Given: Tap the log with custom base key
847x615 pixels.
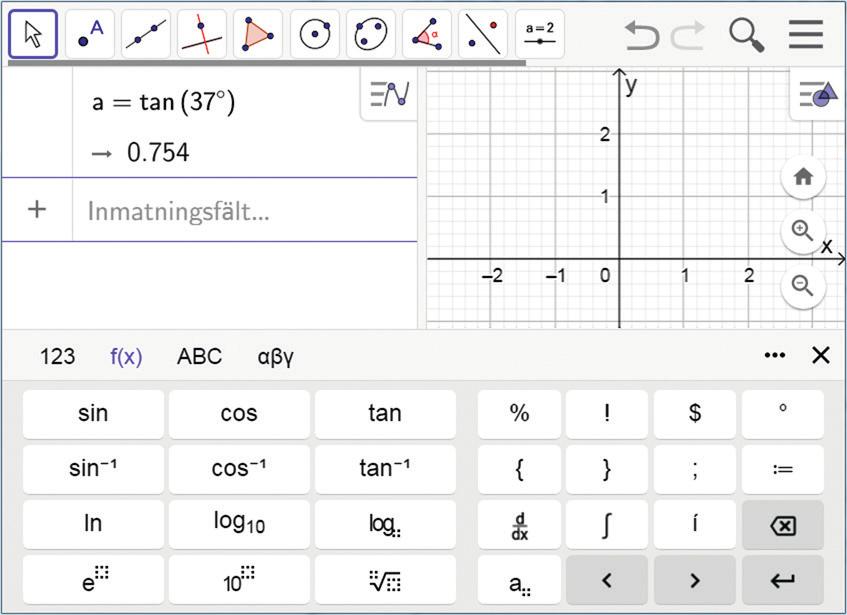Looking at the screenshot, I should pyautogui.click(x=385, y=524).
